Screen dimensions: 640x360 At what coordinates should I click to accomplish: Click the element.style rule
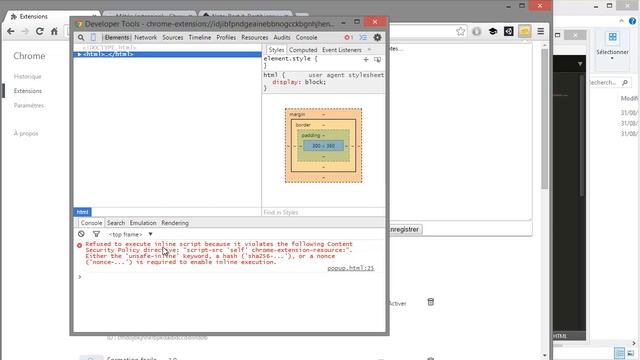click(291, 59)
